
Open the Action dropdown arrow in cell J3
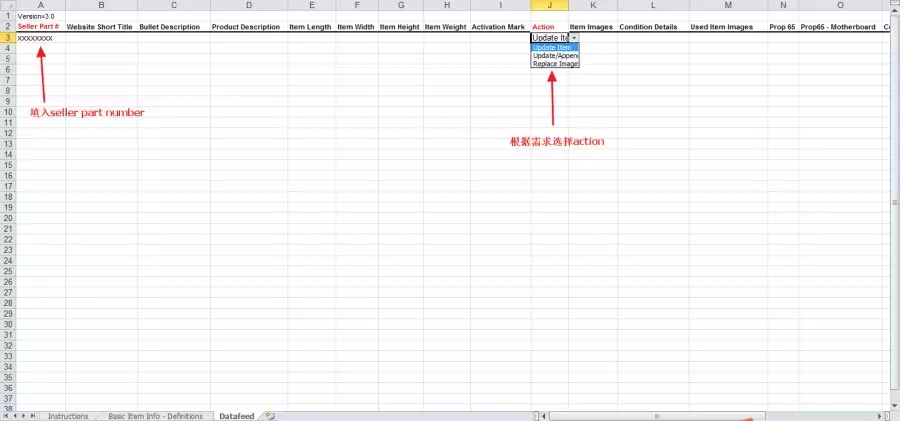point(574,38)
